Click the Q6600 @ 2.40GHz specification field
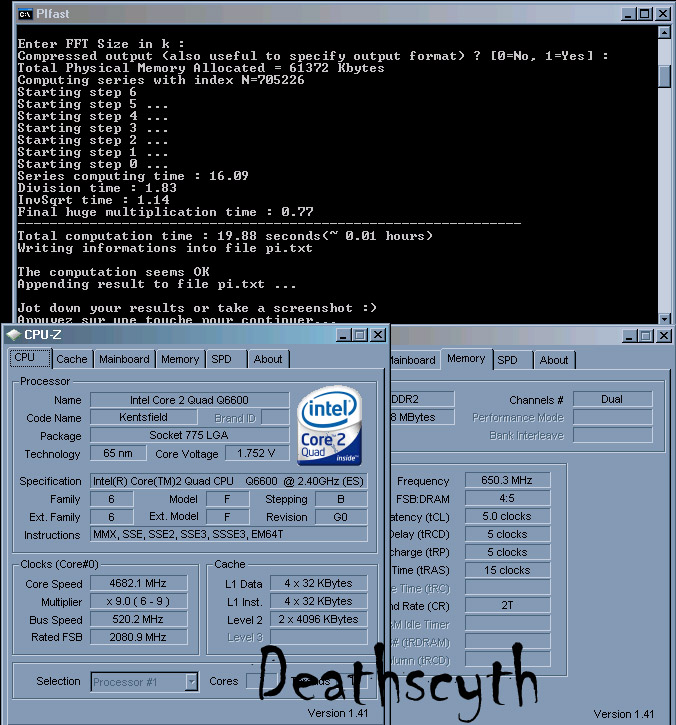Viewport: 676px width, 725px height. click(229, 481)
